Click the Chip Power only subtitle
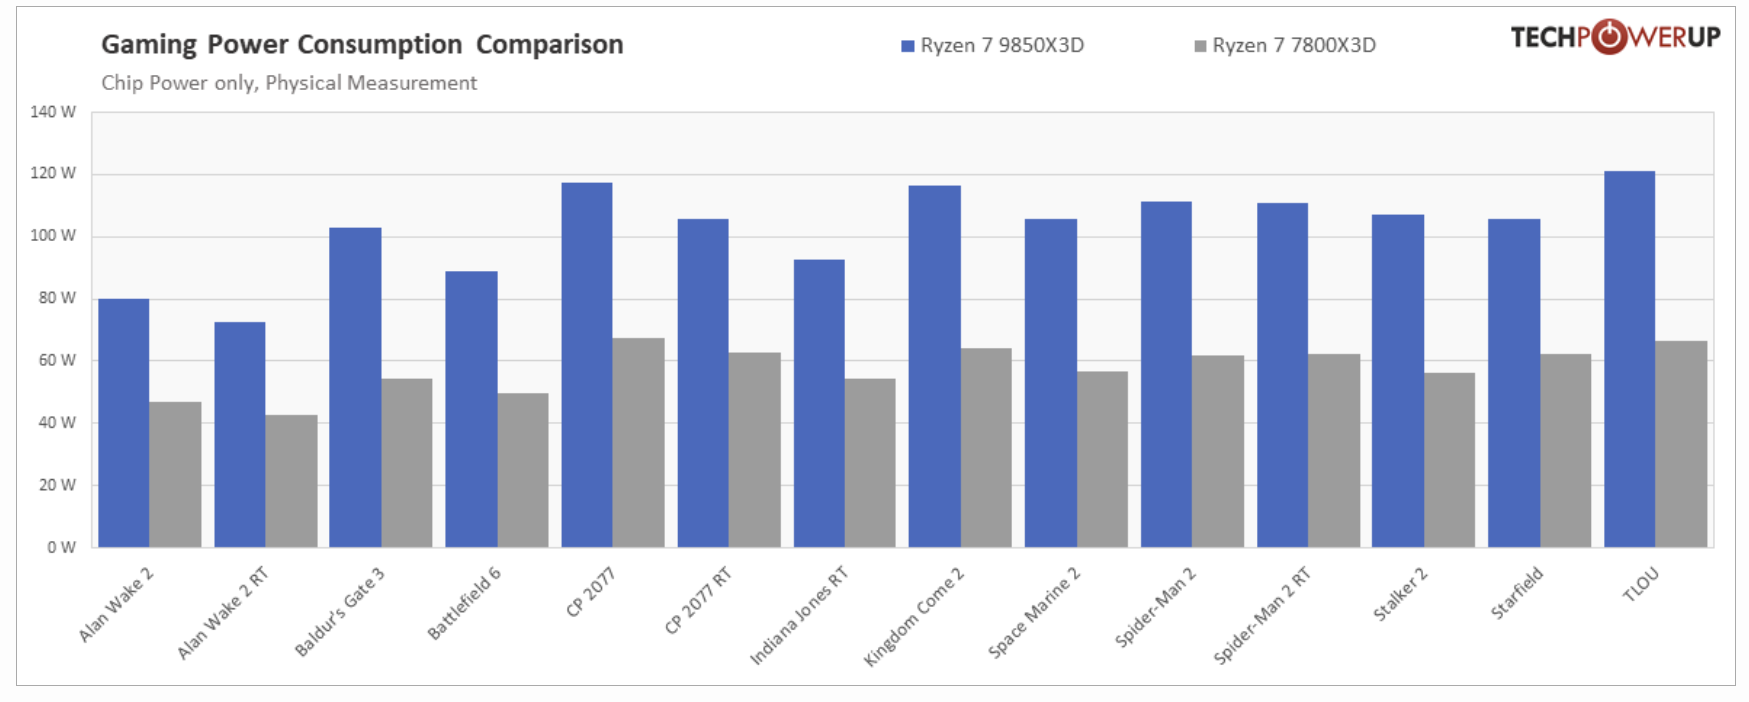Image resolution: width=1749 pixels, height=702 pixels. (289, 83)
